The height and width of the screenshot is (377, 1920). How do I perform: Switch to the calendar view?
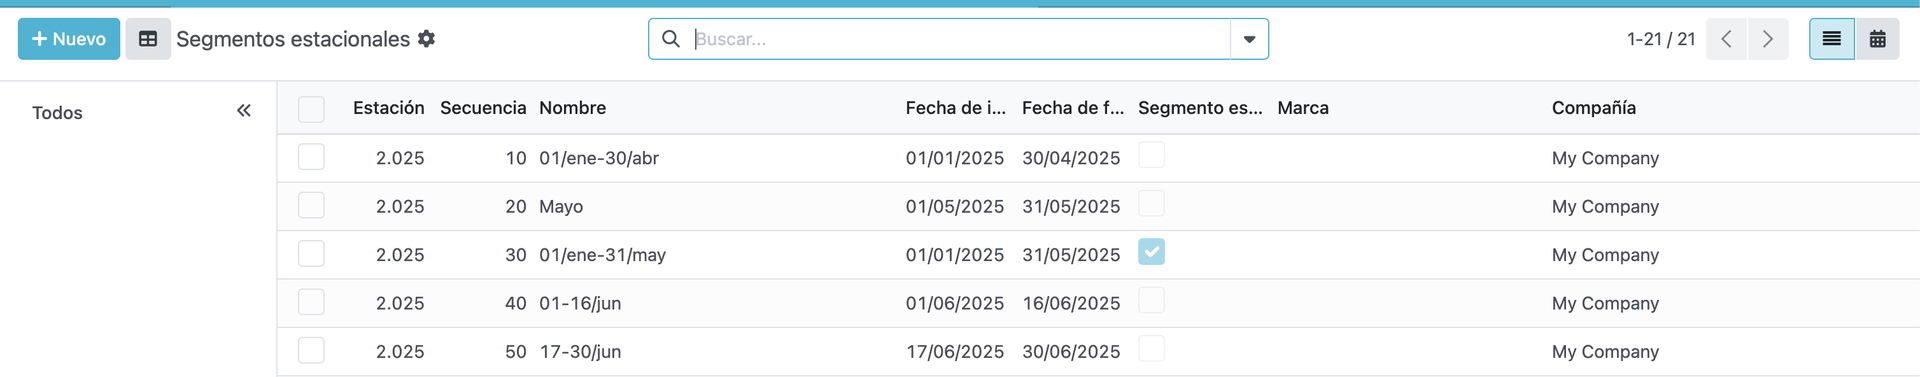coord(1878,39)
